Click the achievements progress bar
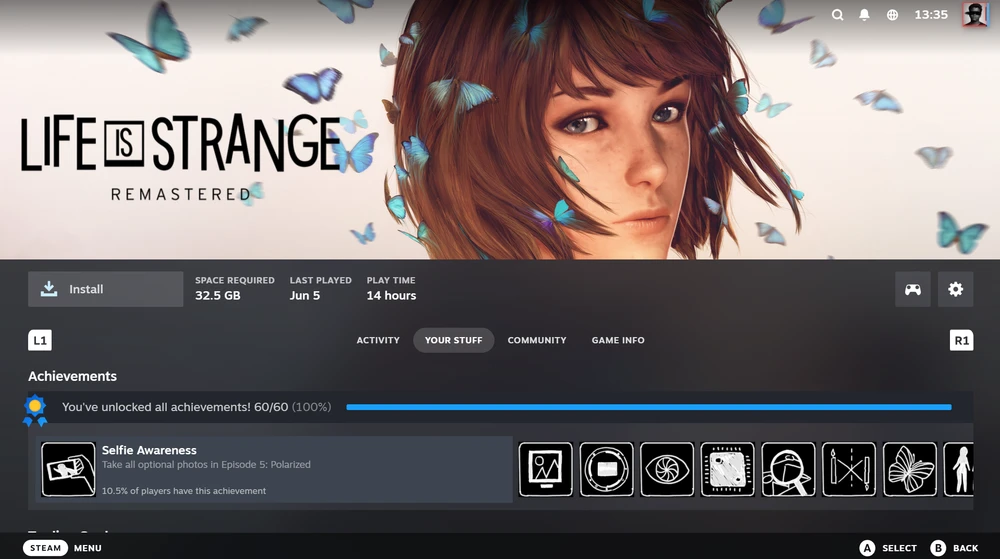Screen dimensions: 1000x559 [649, 407]
